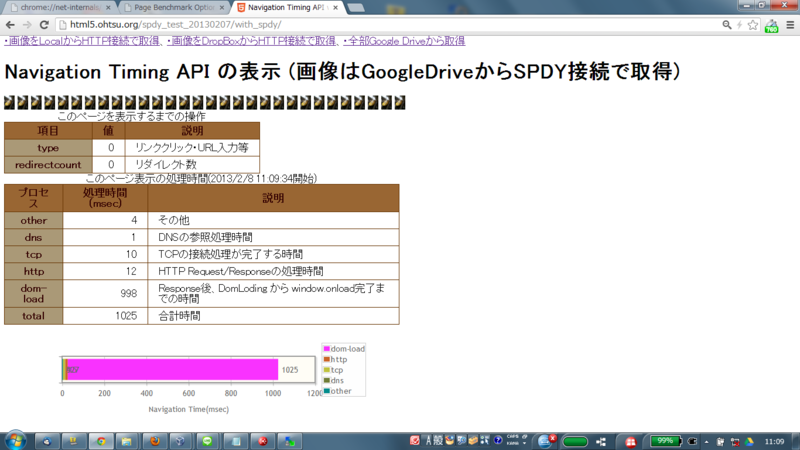This screenshot has height=450, width=800.
Task: Select the 'redirectcount' row label cell
Action: pyautogui.click(x=48, y=165)
